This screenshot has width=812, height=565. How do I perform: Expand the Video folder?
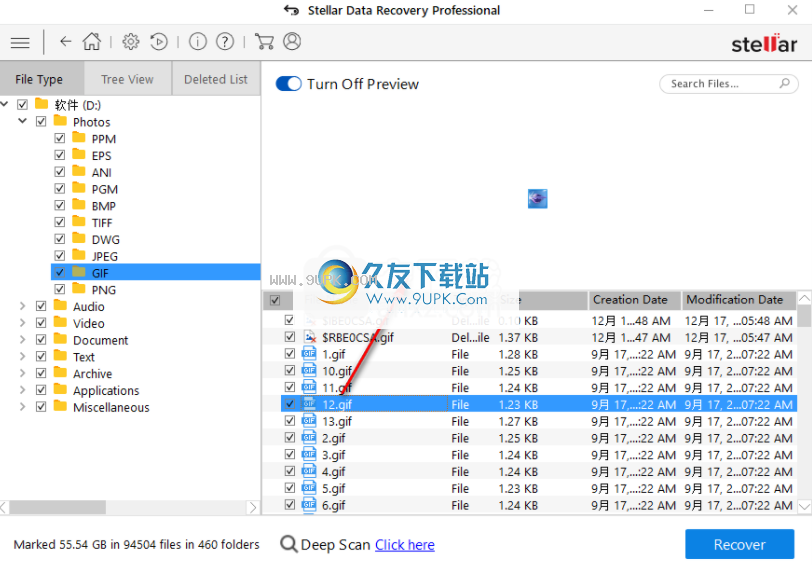(22, 323)
